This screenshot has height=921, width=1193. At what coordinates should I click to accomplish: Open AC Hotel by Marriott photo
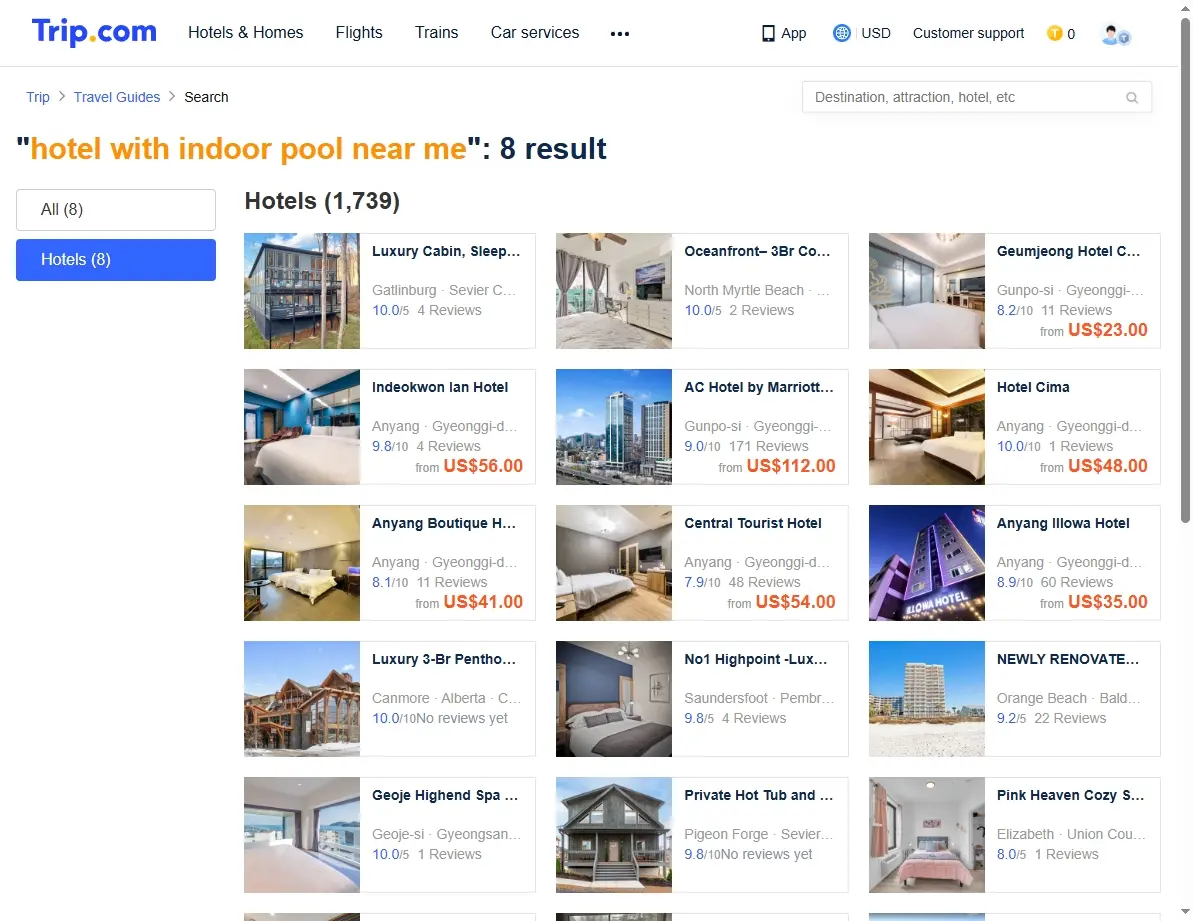[614, 427]
